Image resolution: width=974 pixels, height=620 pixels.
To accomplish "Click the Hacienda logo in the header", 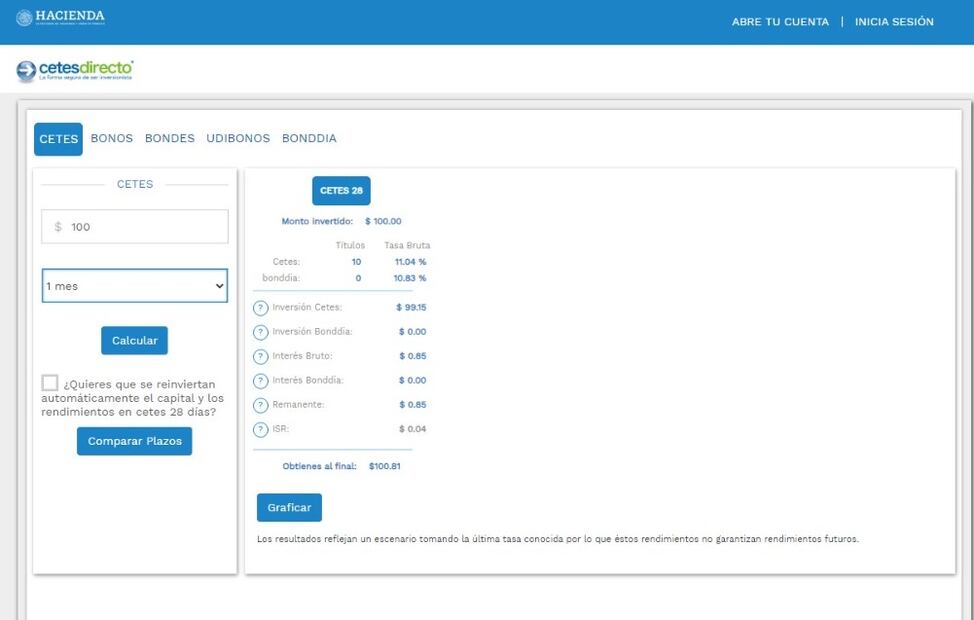I will coord(61,17).
